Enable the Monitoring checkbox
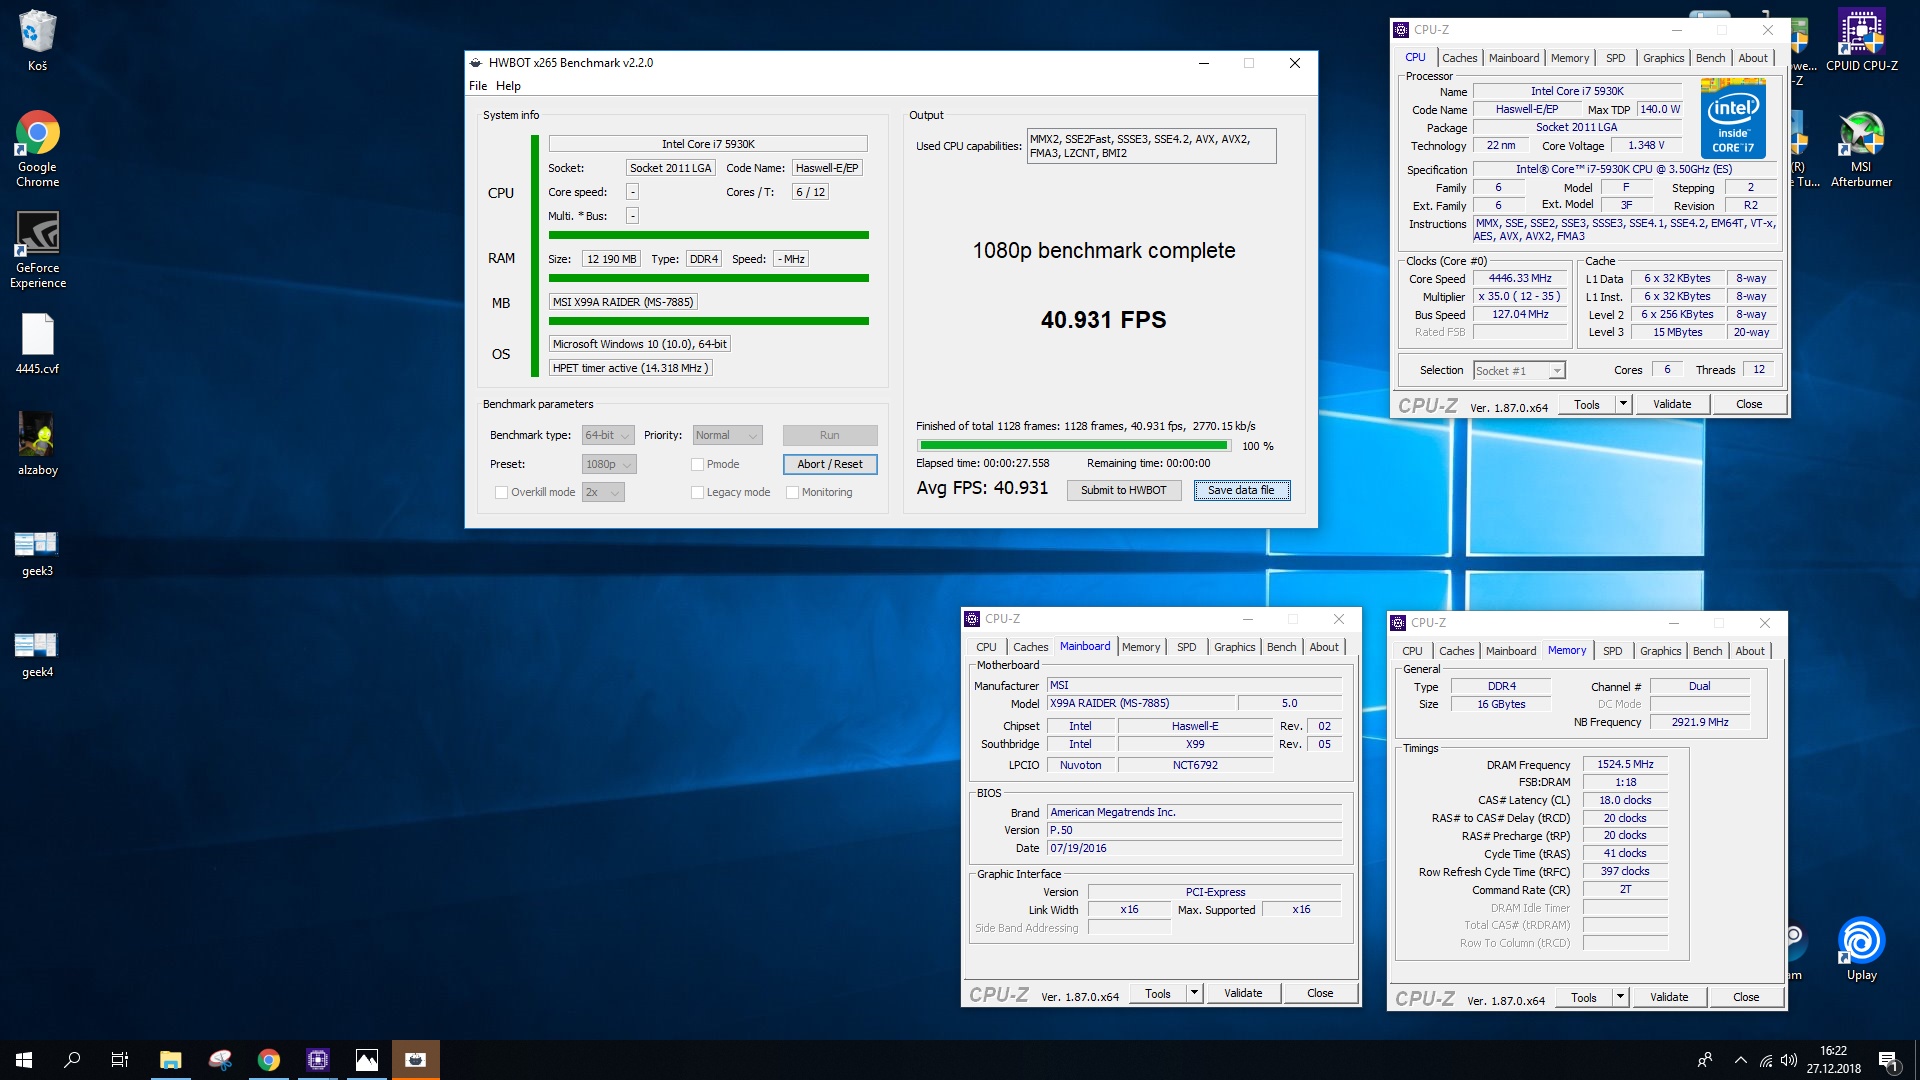Screen dimensions: 1920x1080 coord(792,492)
